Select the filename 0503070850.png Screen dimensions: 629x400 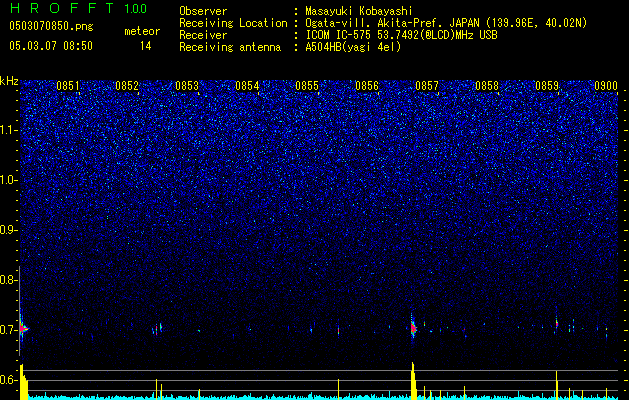coord(51,26)
